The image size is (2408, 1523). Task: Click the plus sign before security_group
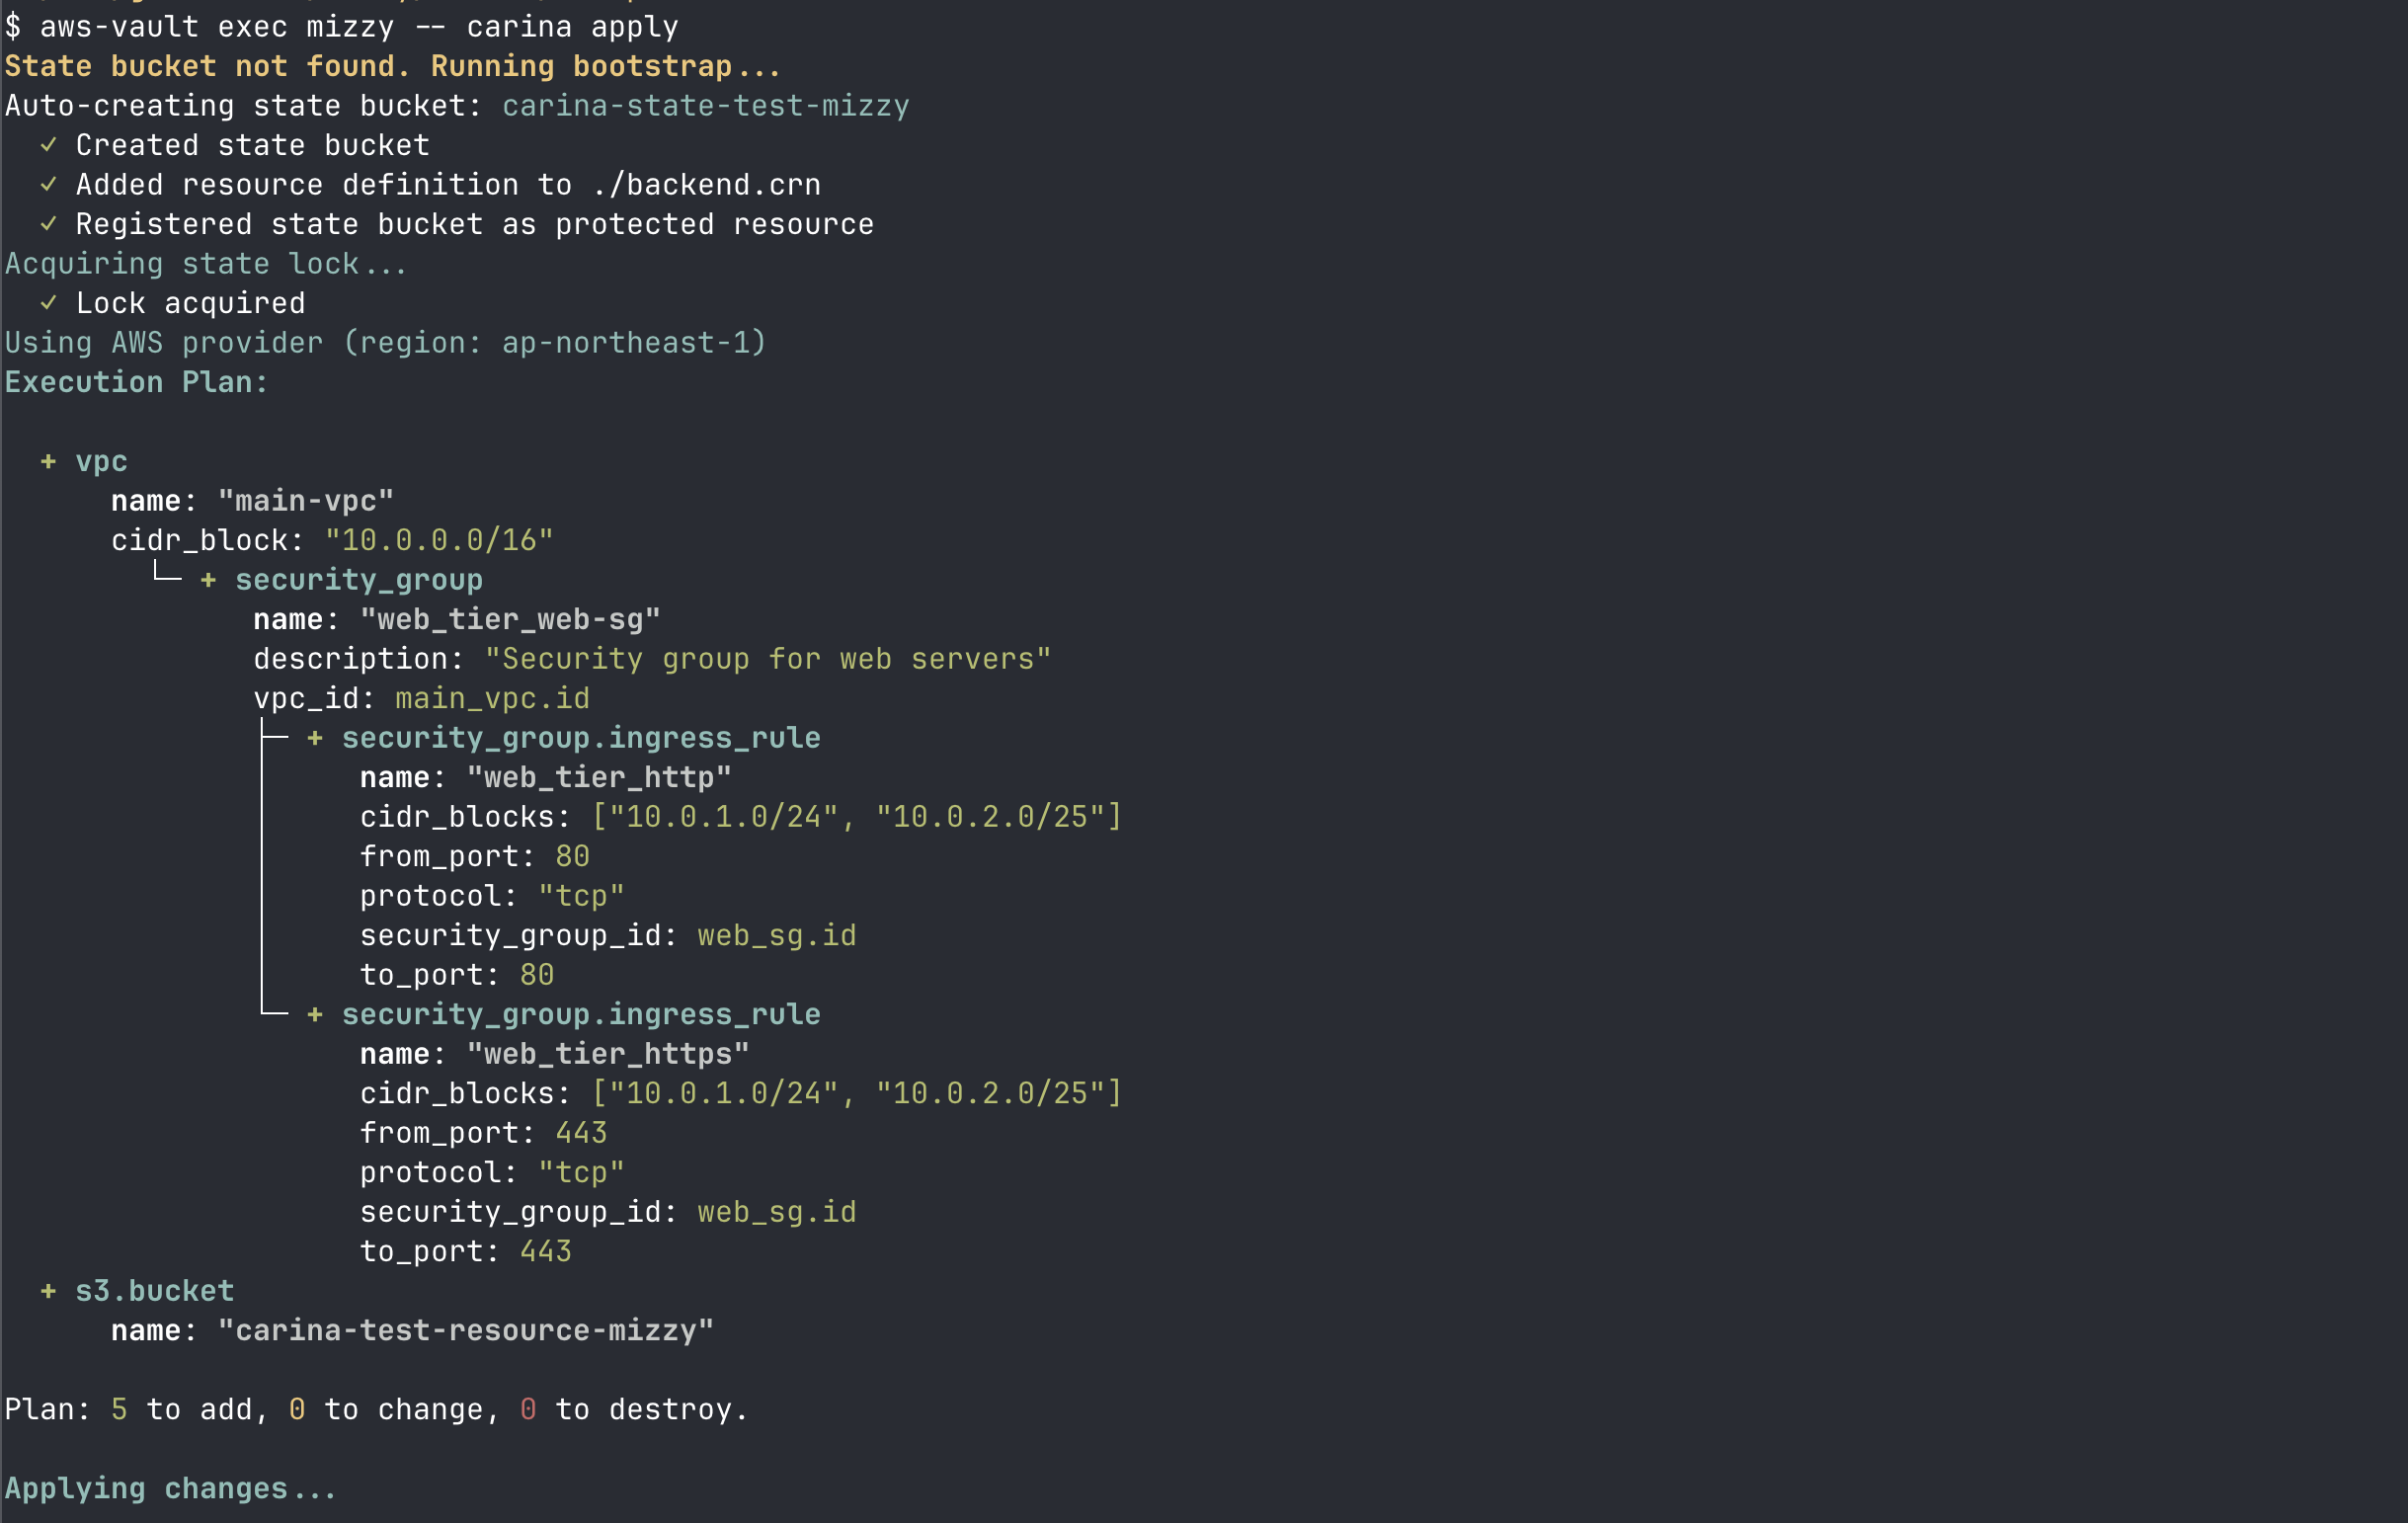208,580
